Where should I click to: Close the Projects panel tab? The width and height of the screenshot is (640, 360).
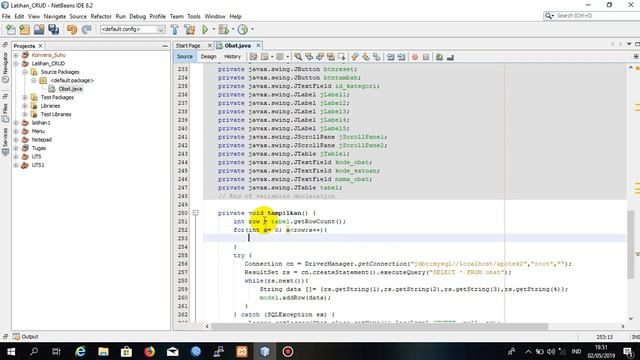(40, 46)
